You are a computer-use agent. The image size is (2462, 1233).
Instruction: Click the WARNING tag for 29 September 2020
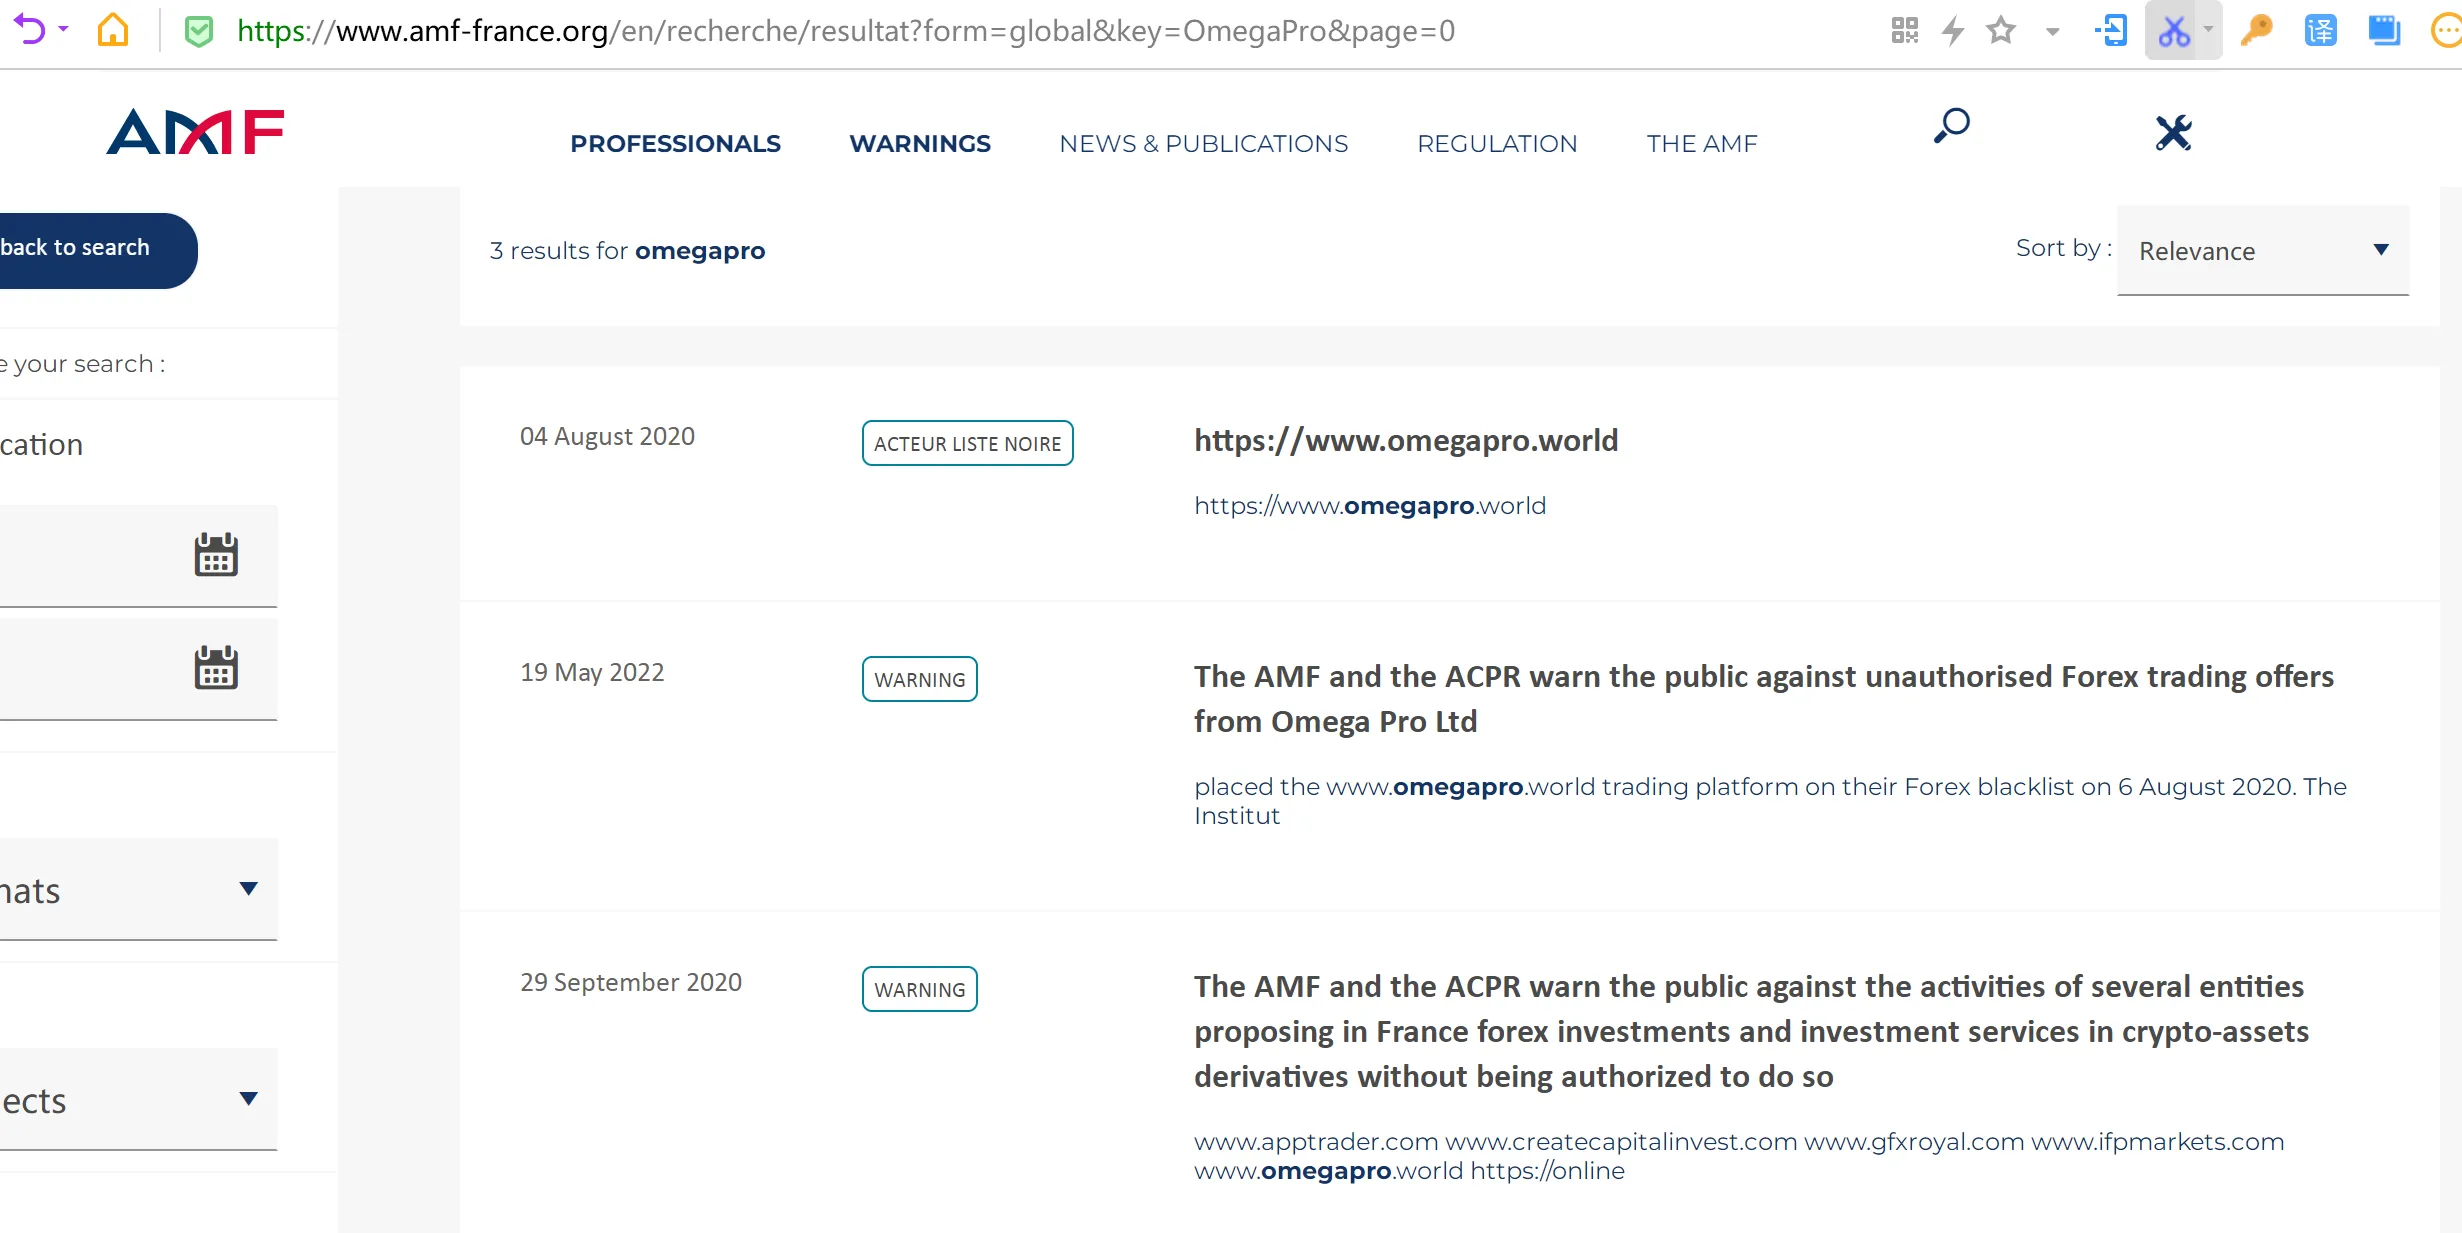[x=919, y=989]
